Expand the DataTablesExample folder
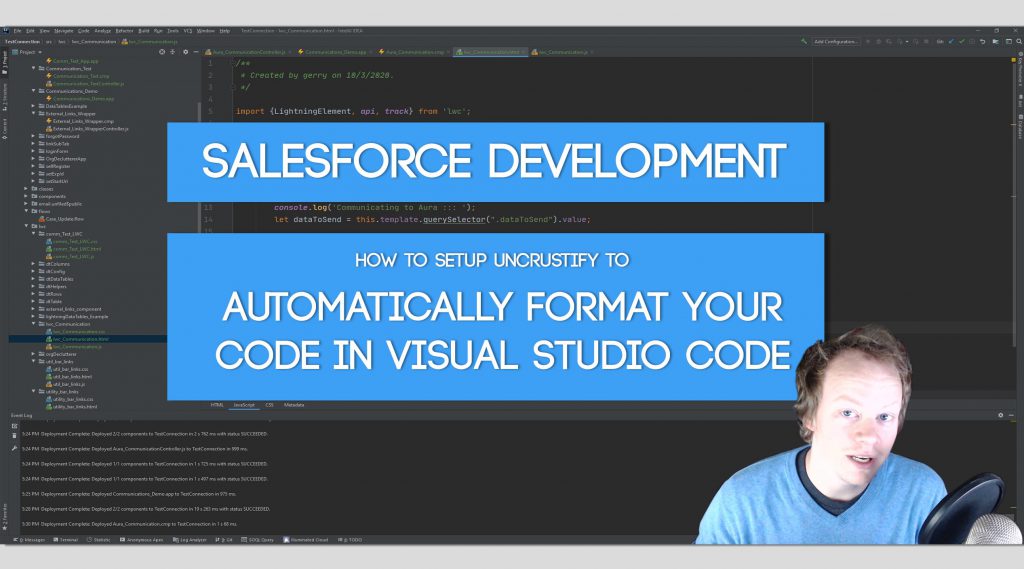Screen dimensions: 1024x569 click(x=34, y=106)
